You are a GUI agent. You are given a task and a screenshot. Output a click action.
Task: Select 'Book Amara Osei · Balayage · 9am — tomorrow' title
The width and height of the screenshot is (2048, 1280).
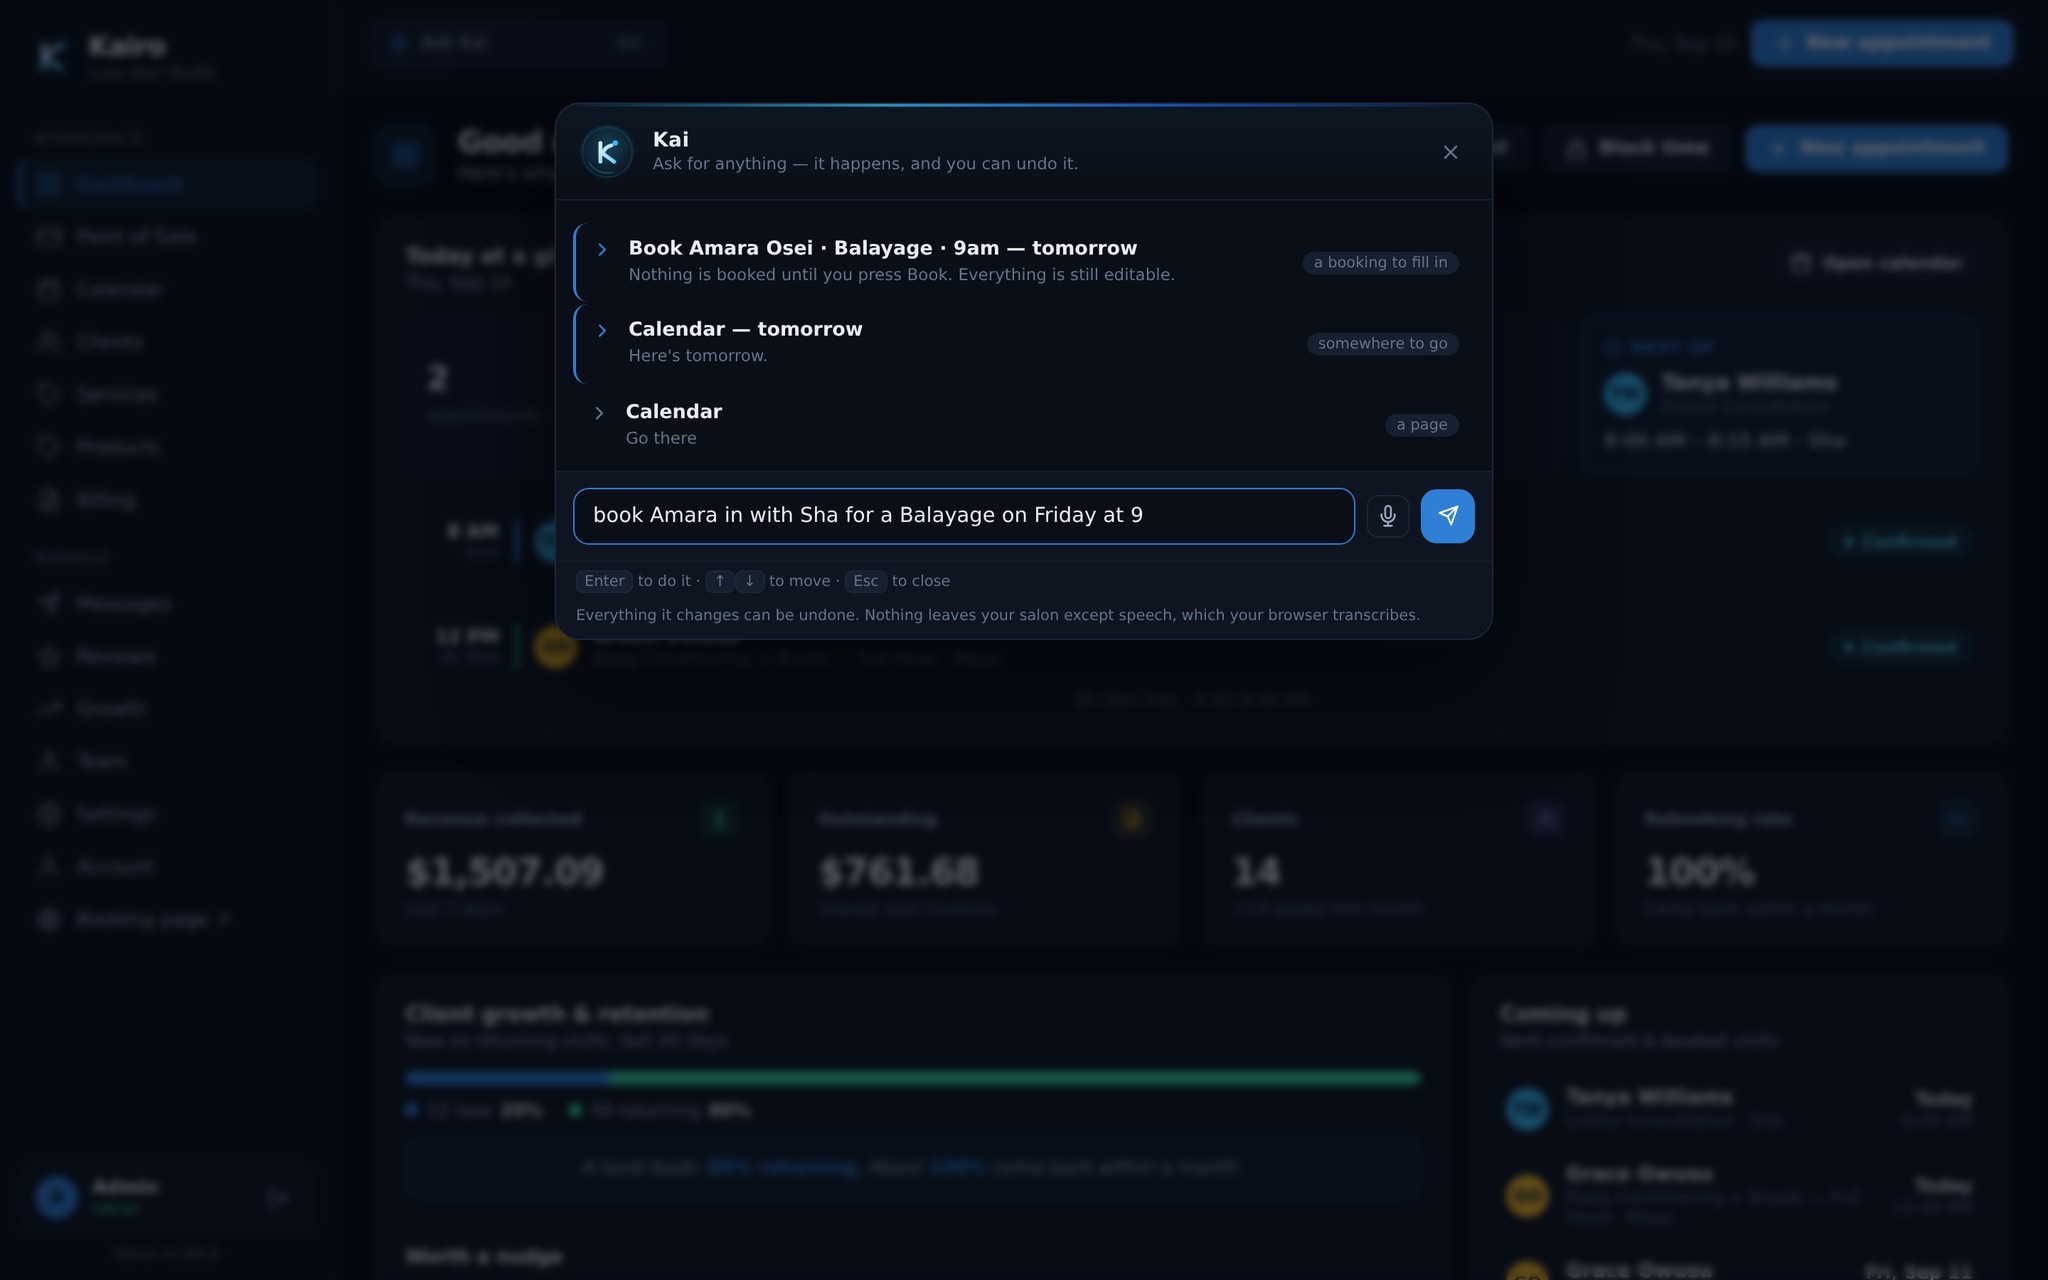click(882, 248)
